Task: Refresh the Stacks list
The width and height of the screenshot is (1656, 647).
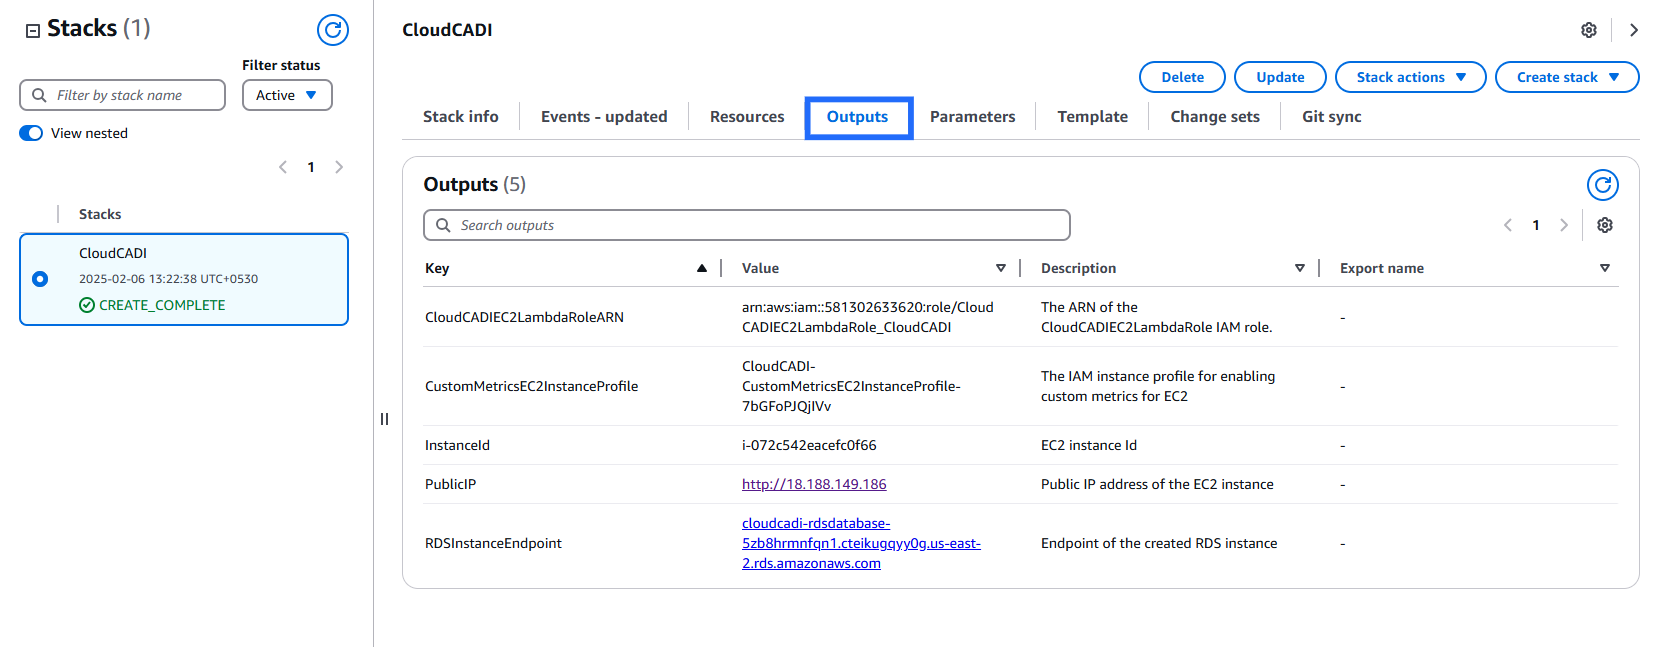Action: pyautogui.click(x=332, y=30)
